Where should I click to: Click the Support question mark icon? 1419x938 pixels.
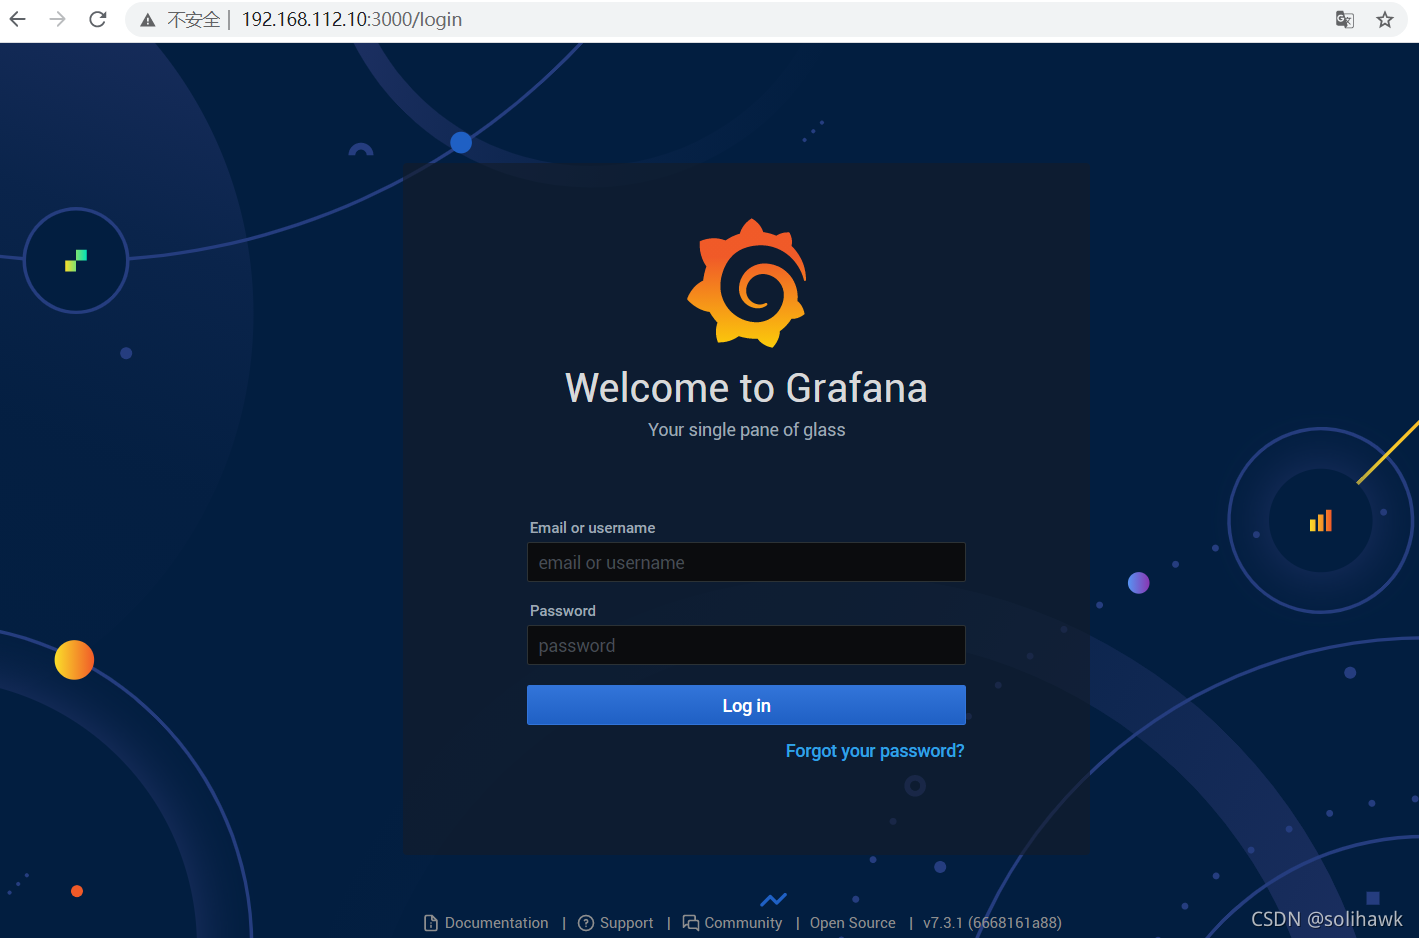[x=586, y=923]
